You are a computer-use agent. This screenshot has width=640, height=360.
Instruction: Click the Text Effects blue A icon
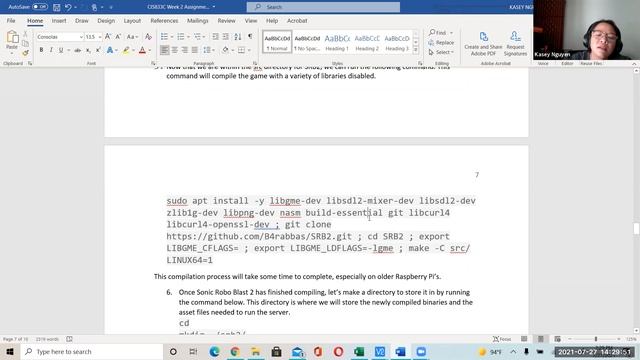point(109,50)
